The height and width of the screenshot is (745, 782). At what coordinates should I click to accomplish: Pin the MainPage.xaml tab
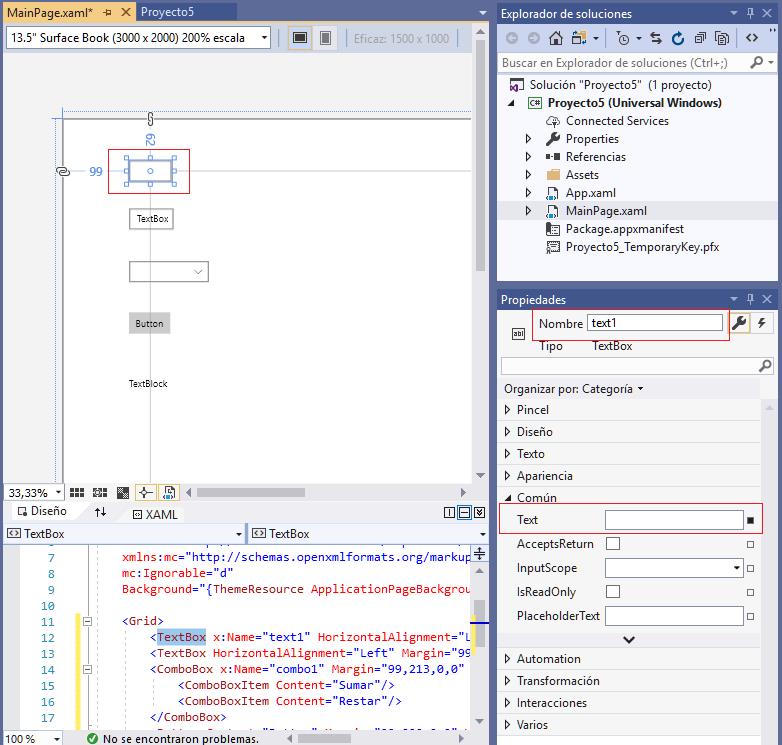(107, 13)
